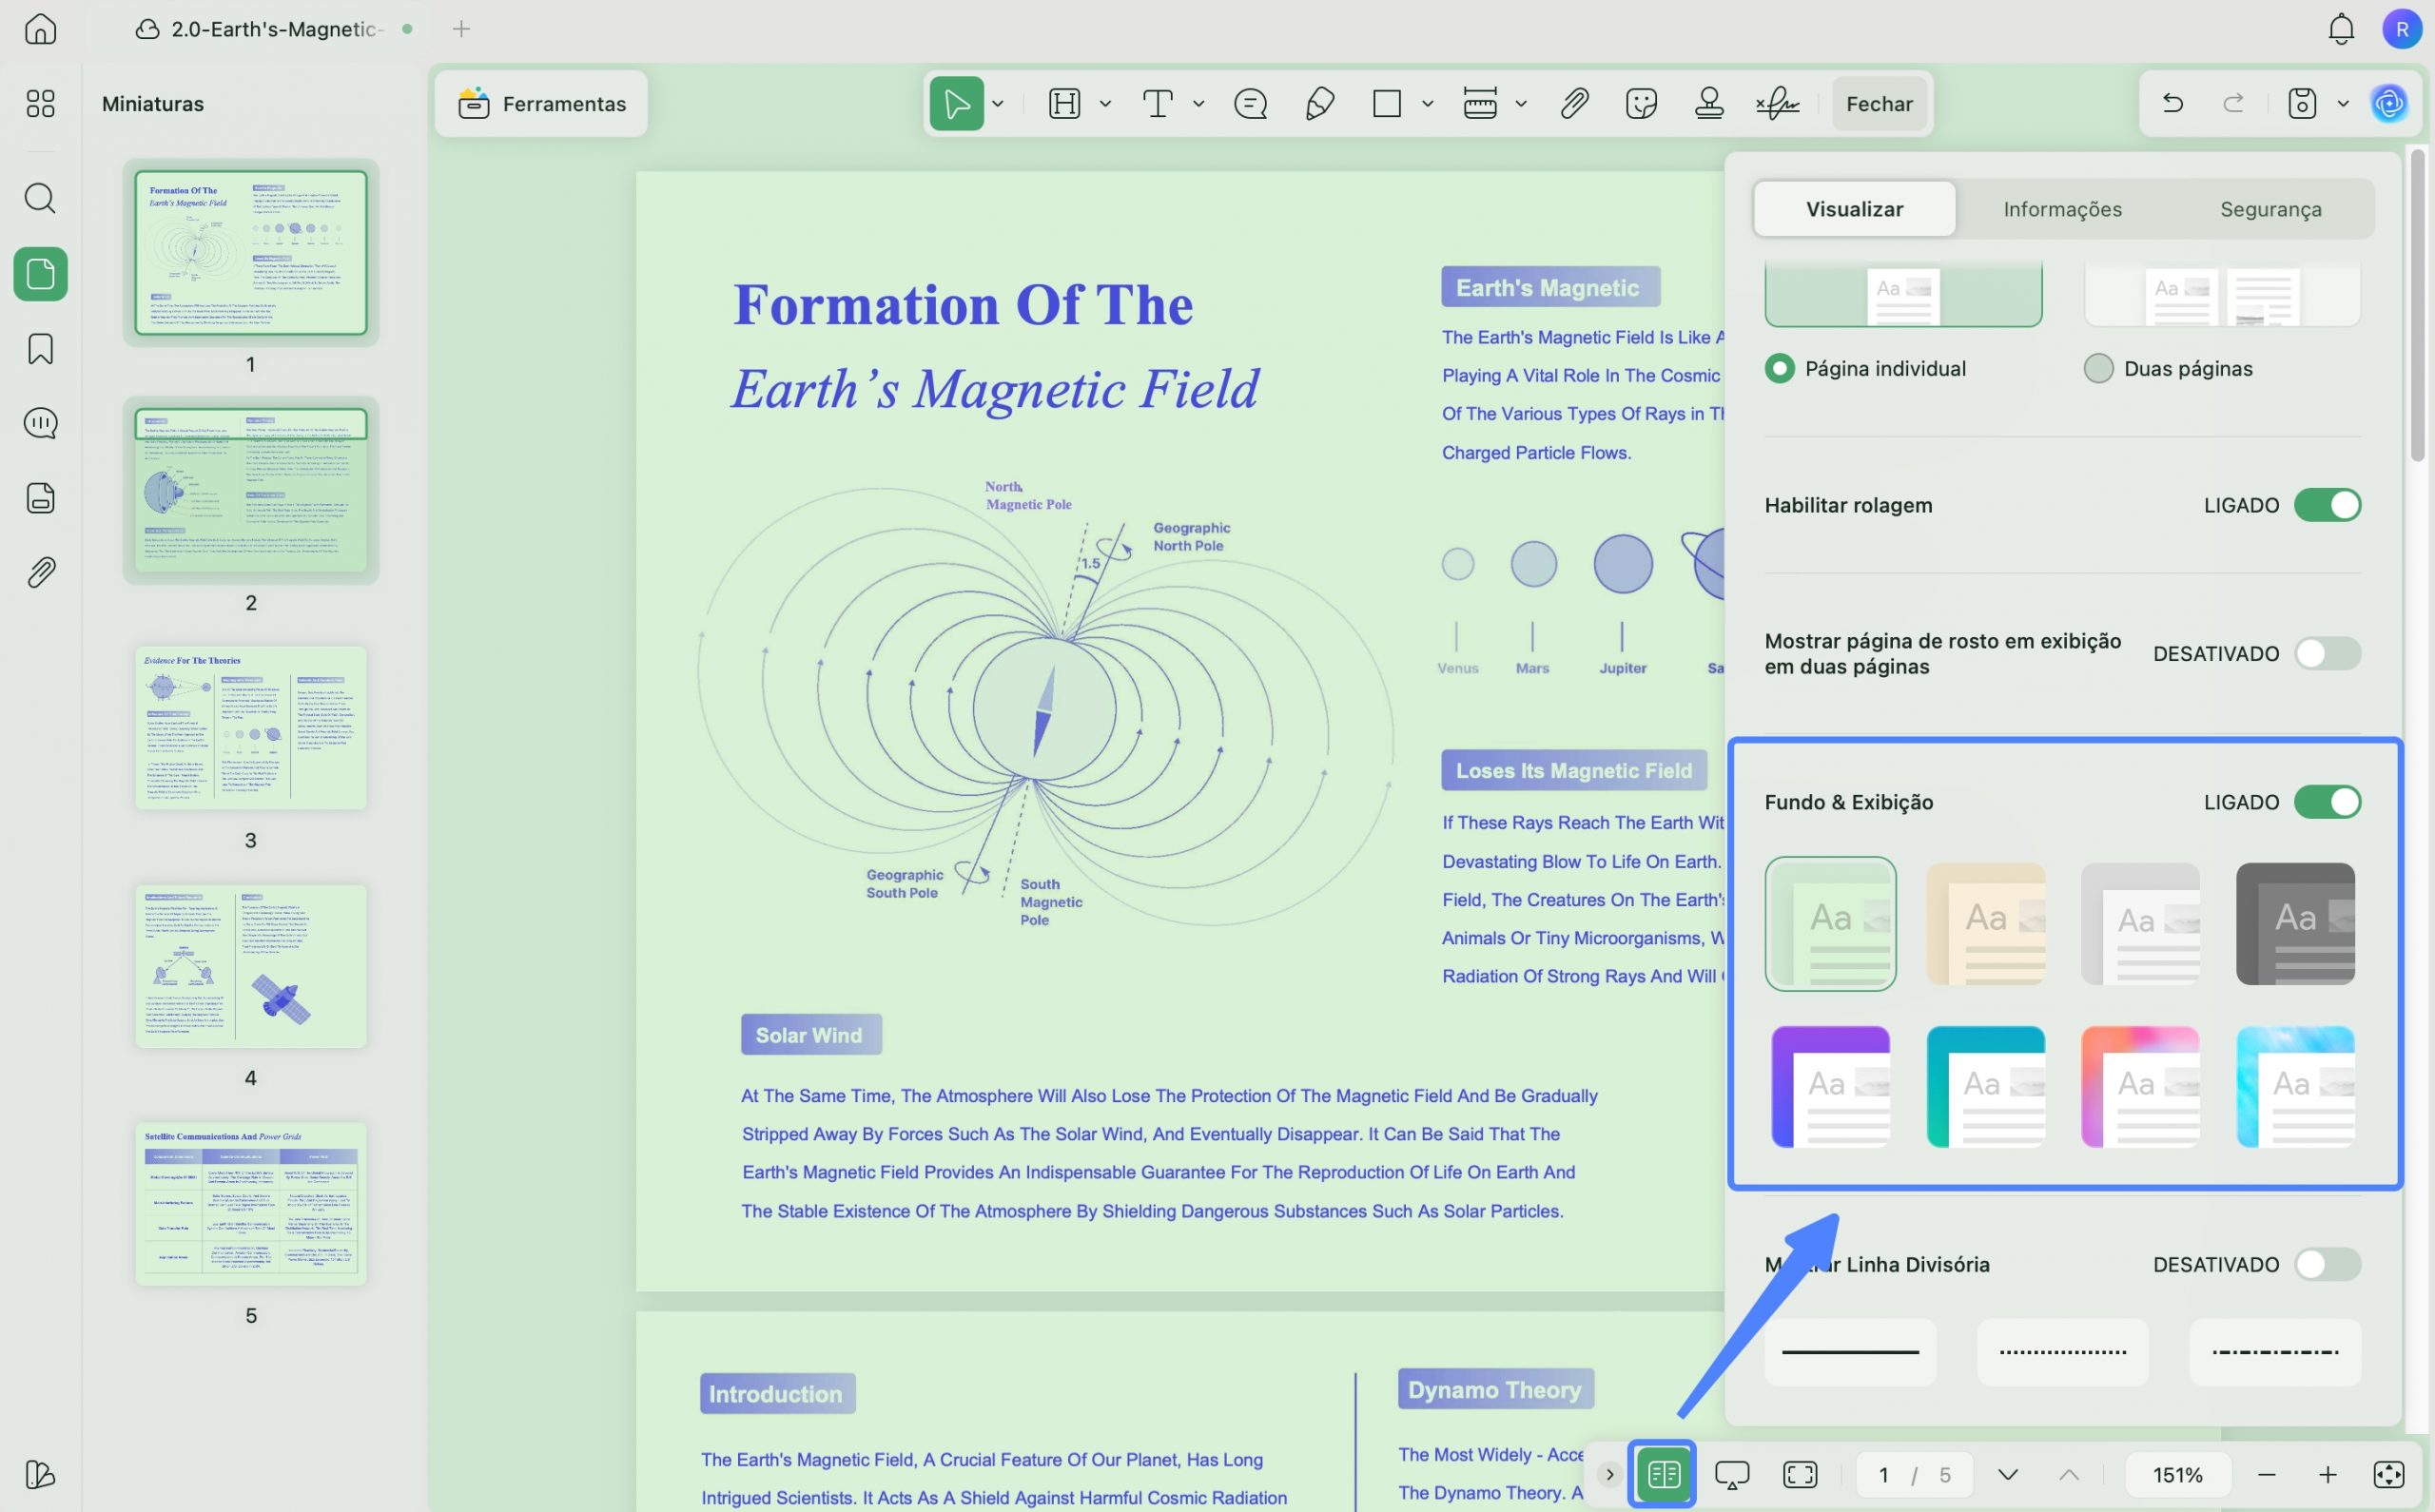Expand the bottom bar chevron
Screen dimensions: 2435x1512
[x=1609, y=1474]
